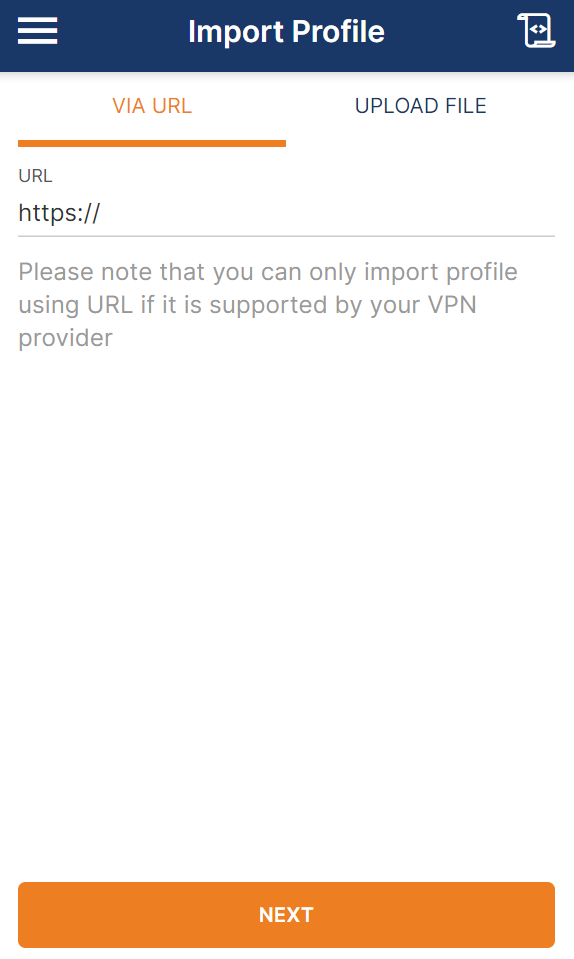Image resolution: width=574 pixels, height=959 pixels.
Task: Click the VPN provider note text
Action: point(268,305)
